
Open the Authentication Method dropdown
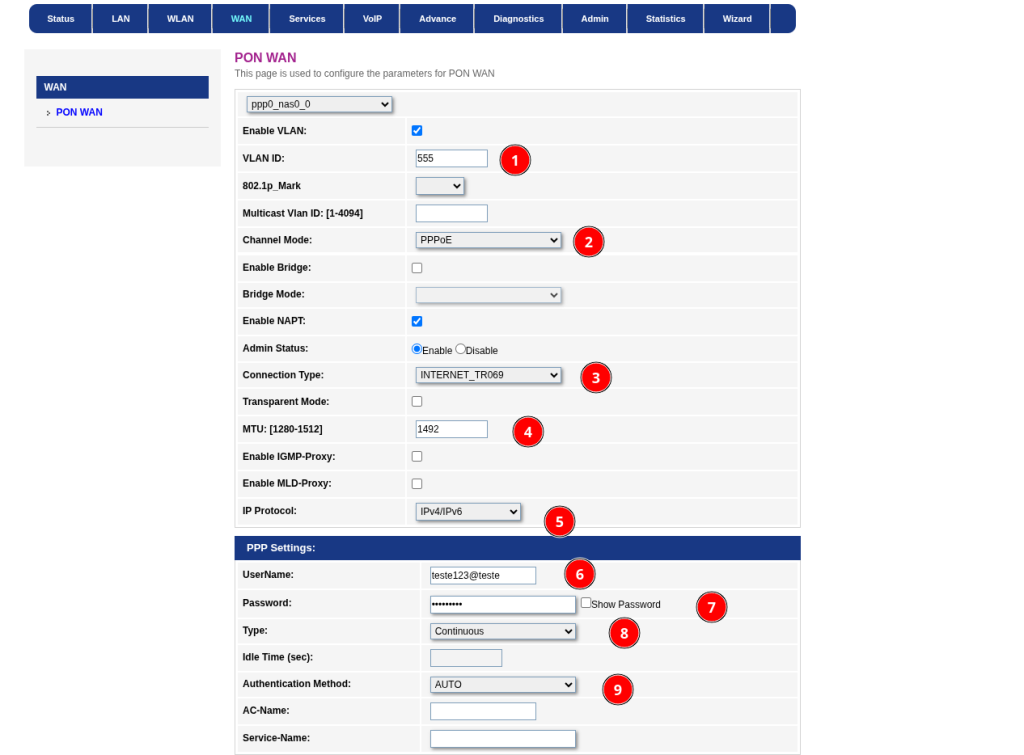(503, 684)
